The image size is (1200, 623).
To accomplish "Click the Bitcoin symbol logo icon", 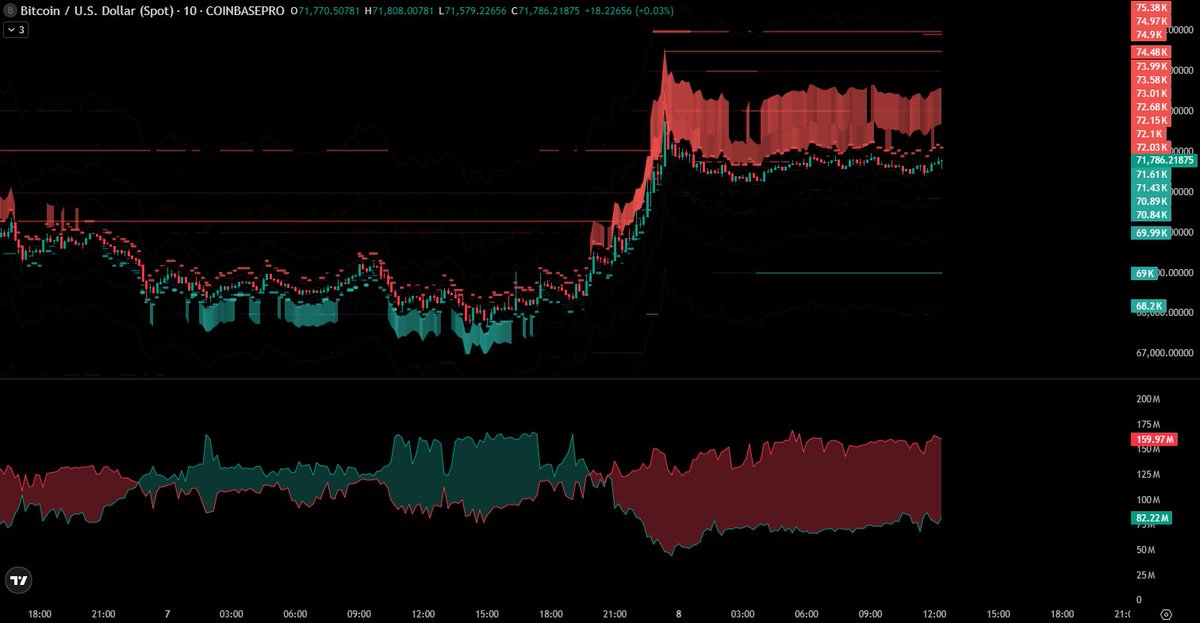I will [x=10, y=10].
